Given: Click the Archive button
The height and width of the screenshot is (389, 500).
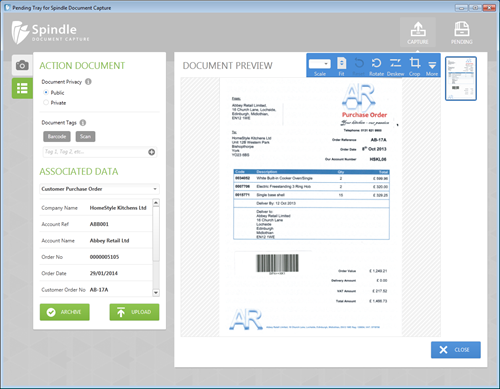Looking at the screenshot, I should pos(65,312).
